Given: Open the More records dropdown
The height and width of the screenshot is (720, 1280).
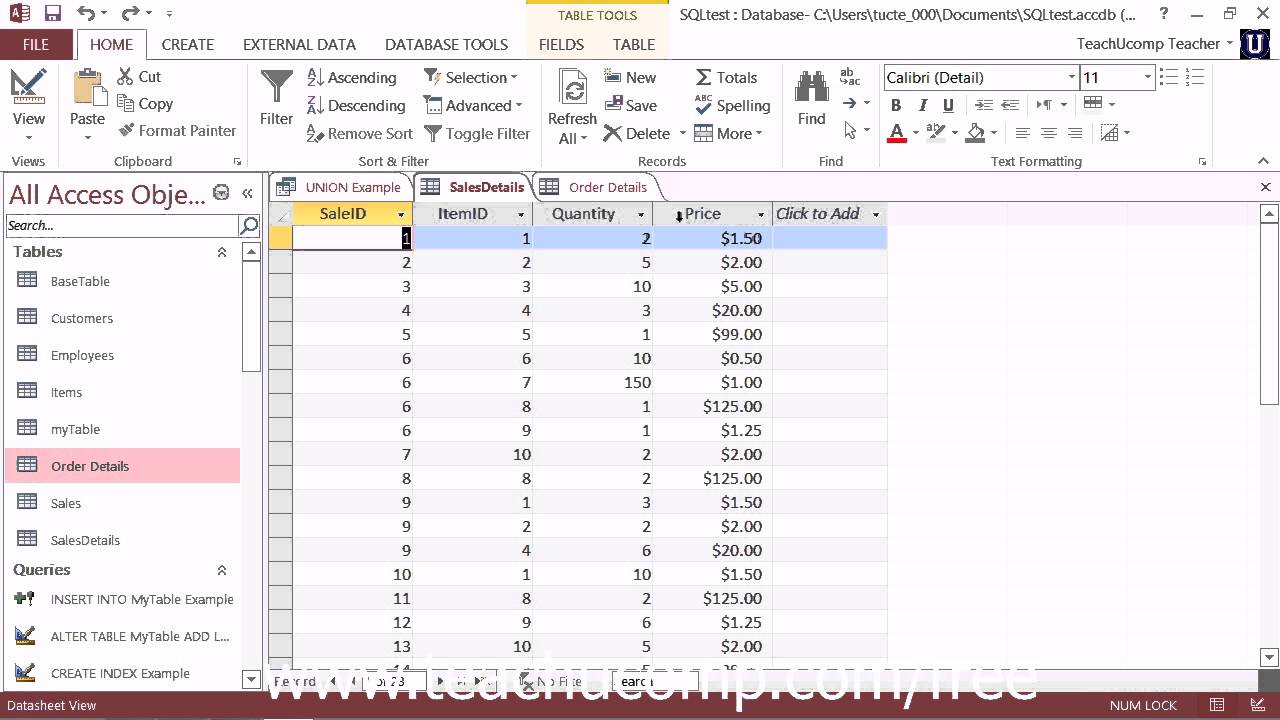Looking at the screenshot, I should point(728,134).
